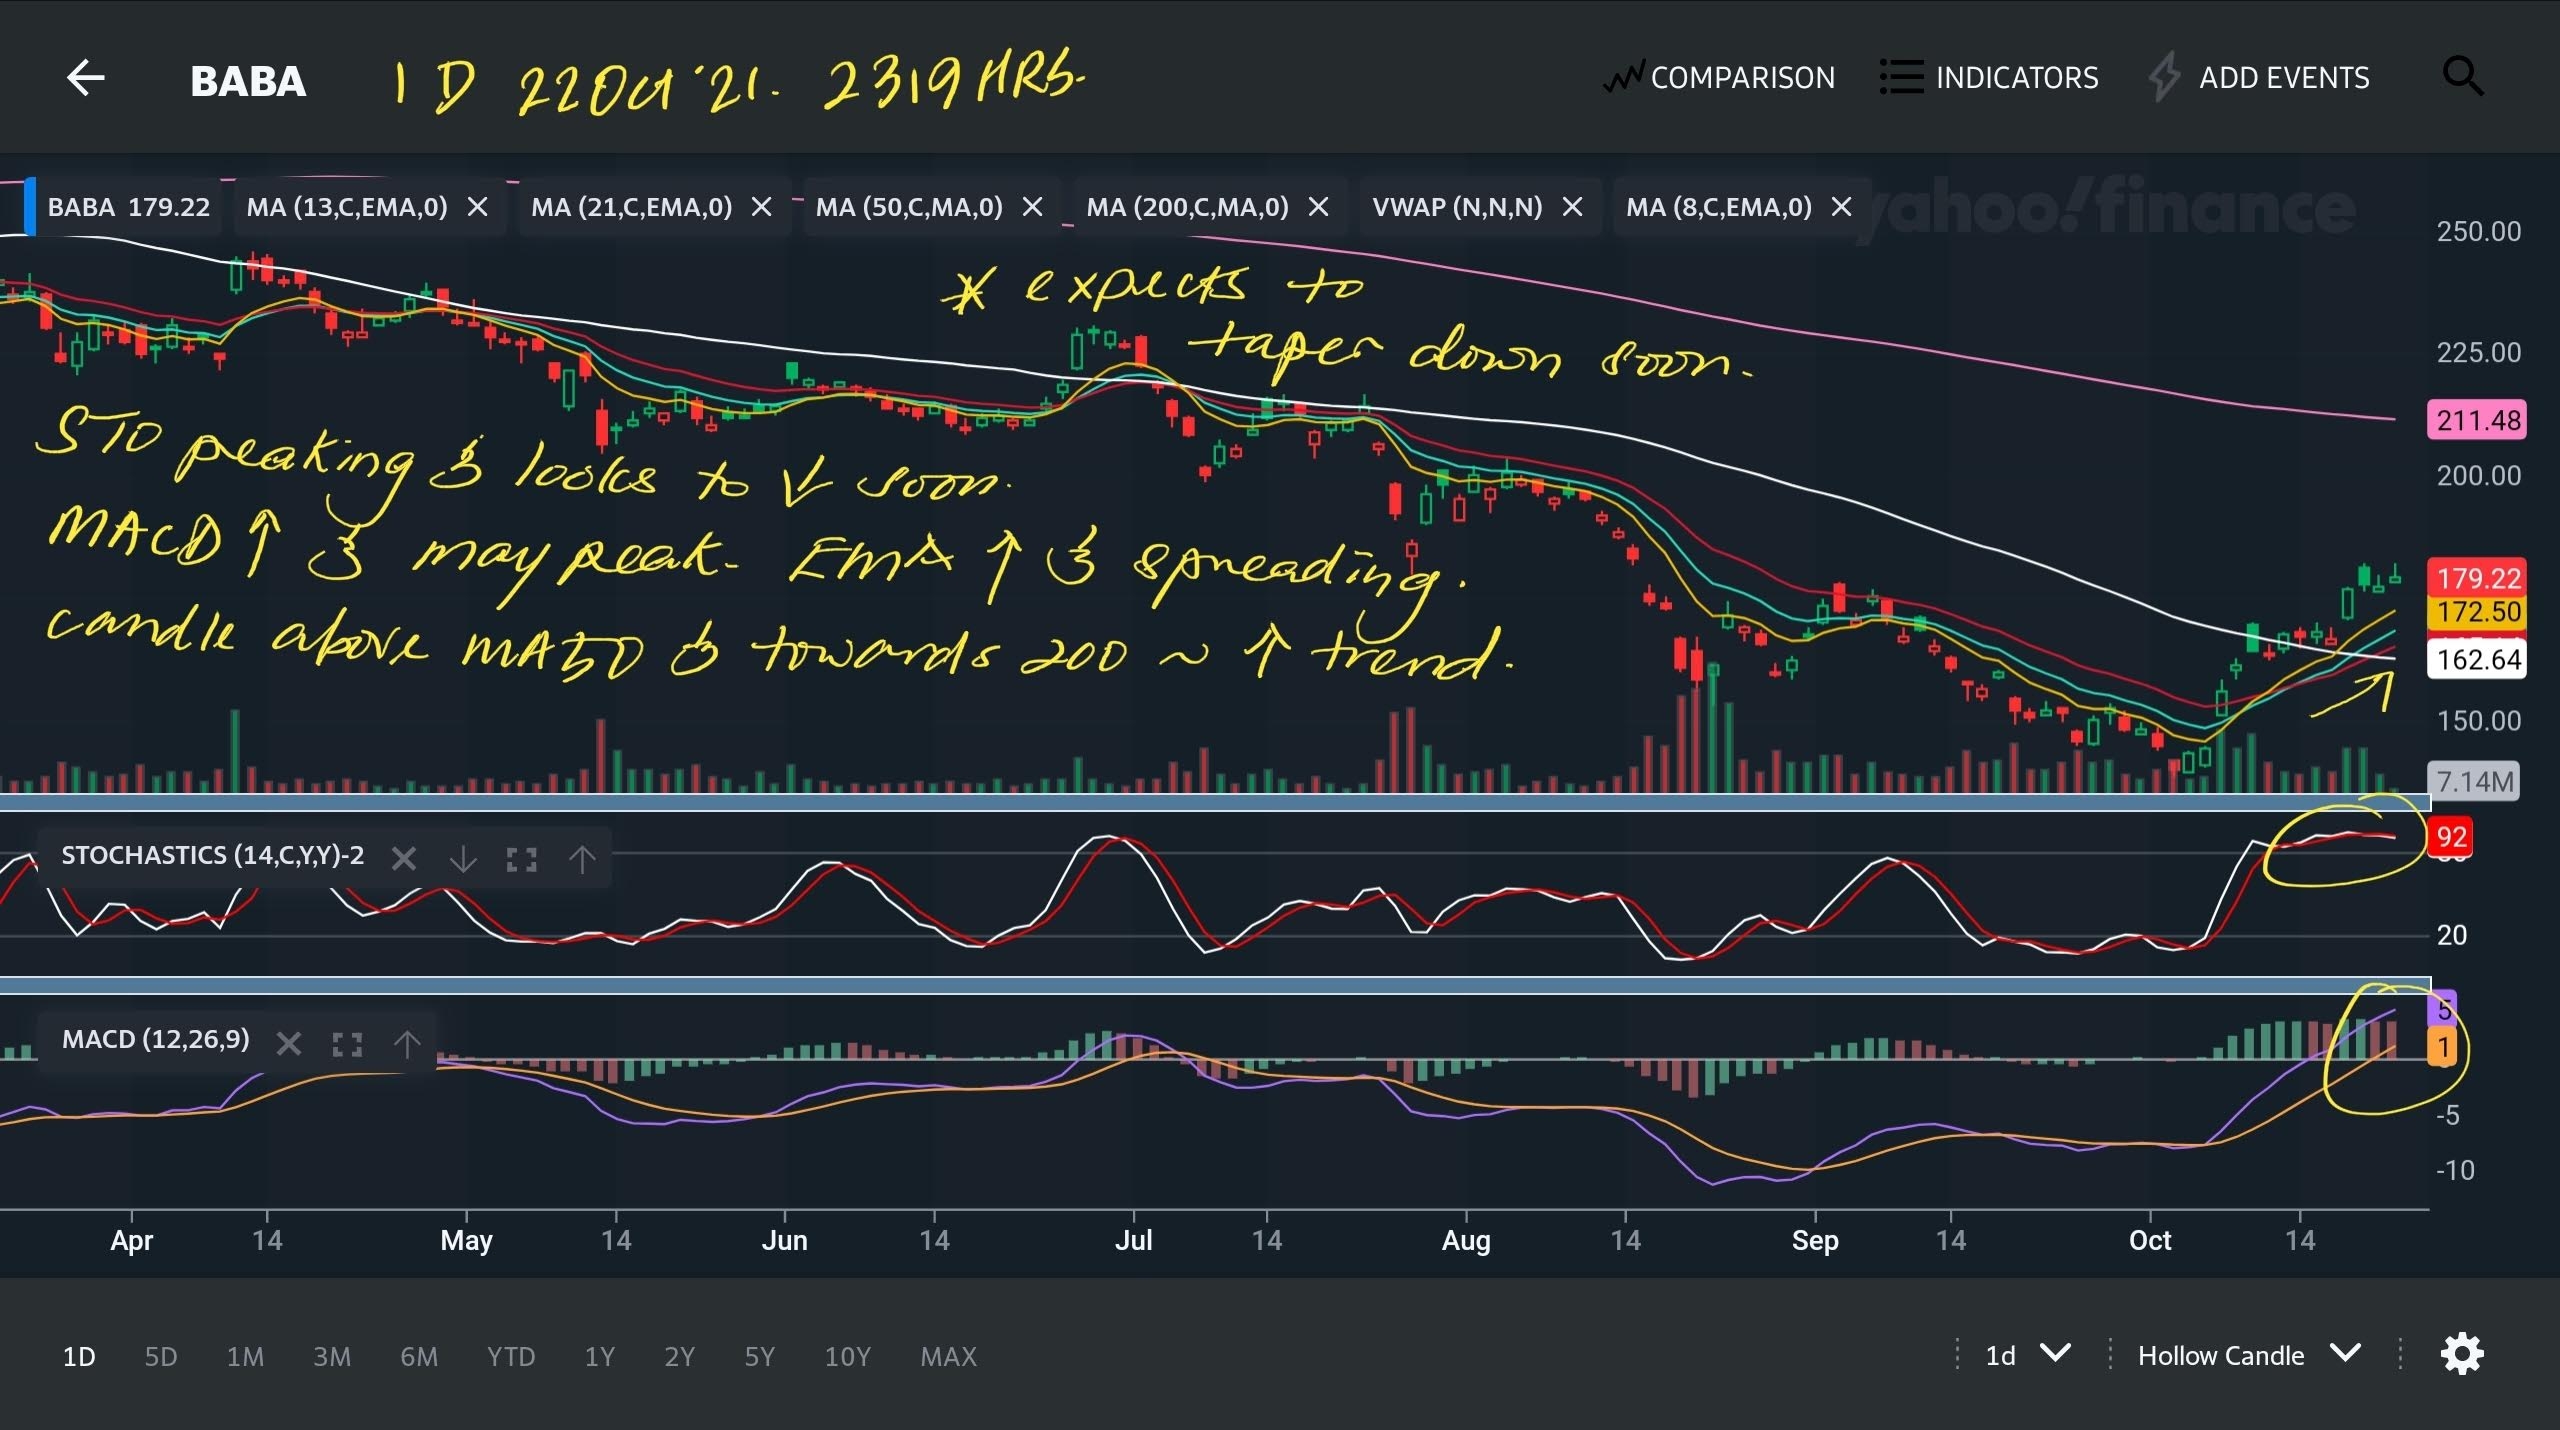The height and width of the screenshot is (1430, 2560).
Task: Switch to the 3M range
Action: tap(332, 1356)
